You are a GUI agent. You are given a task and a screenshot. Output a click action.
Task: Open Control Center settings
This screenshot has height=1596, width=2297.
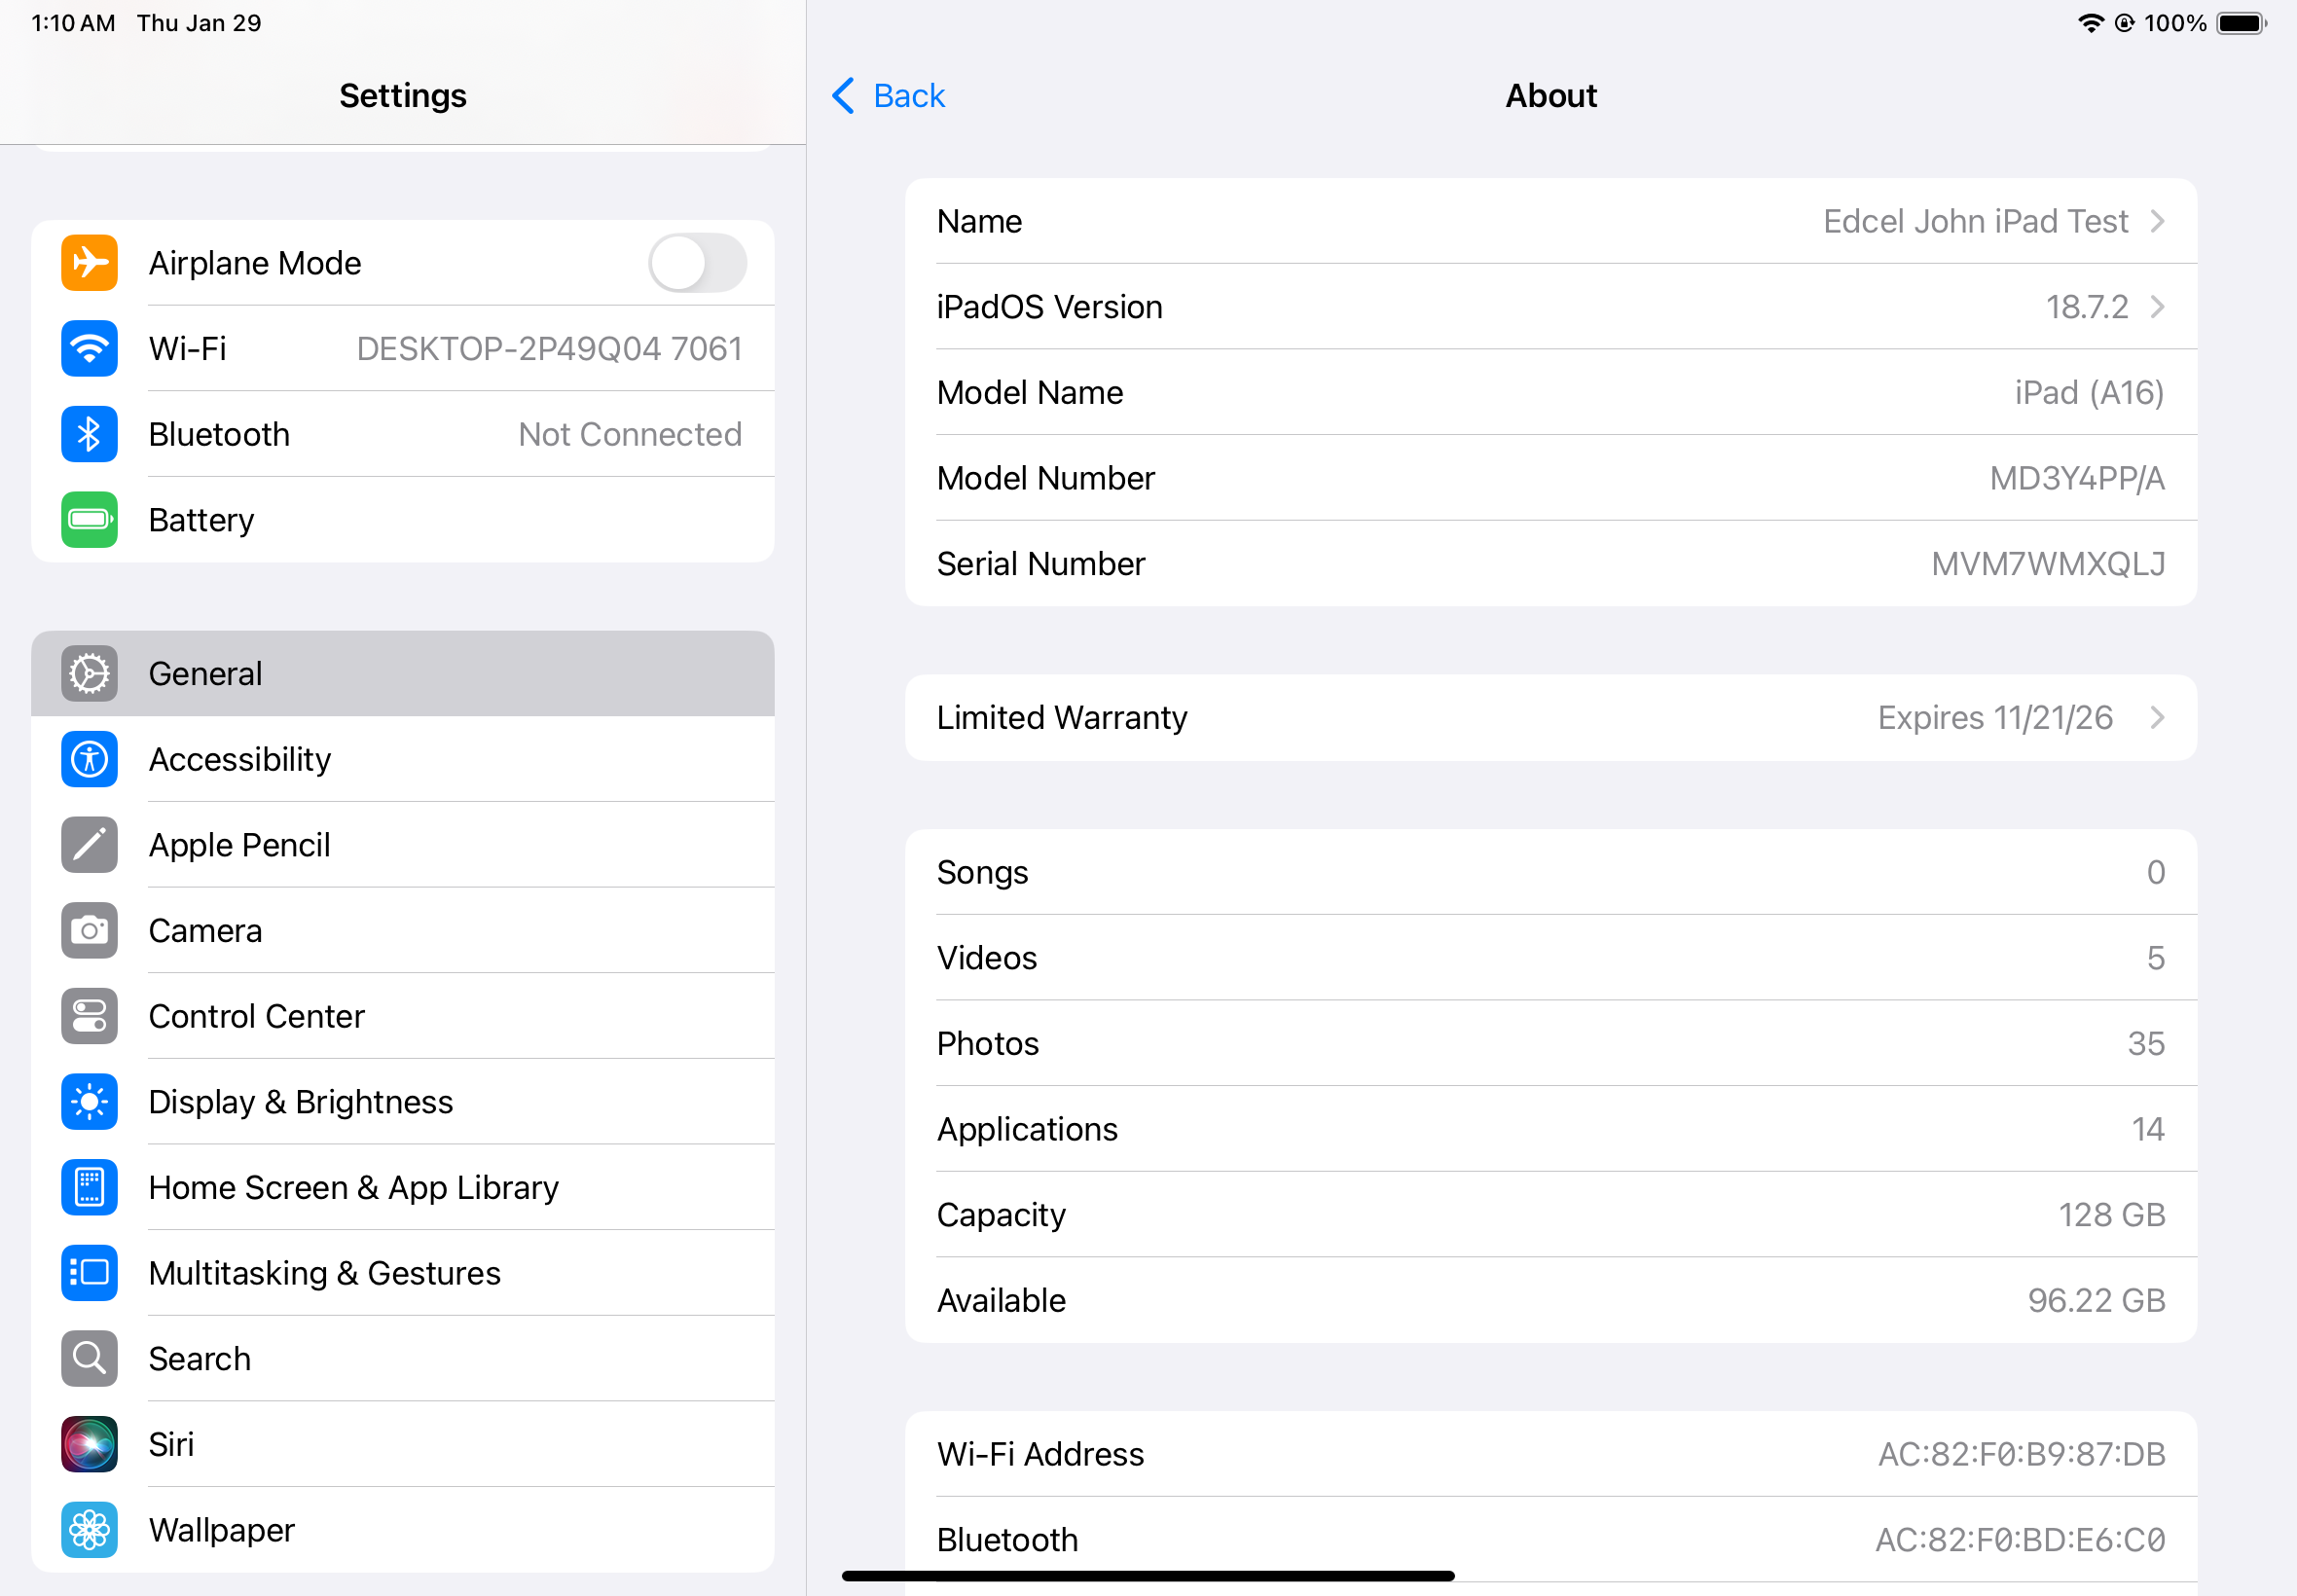[403, 1016]
